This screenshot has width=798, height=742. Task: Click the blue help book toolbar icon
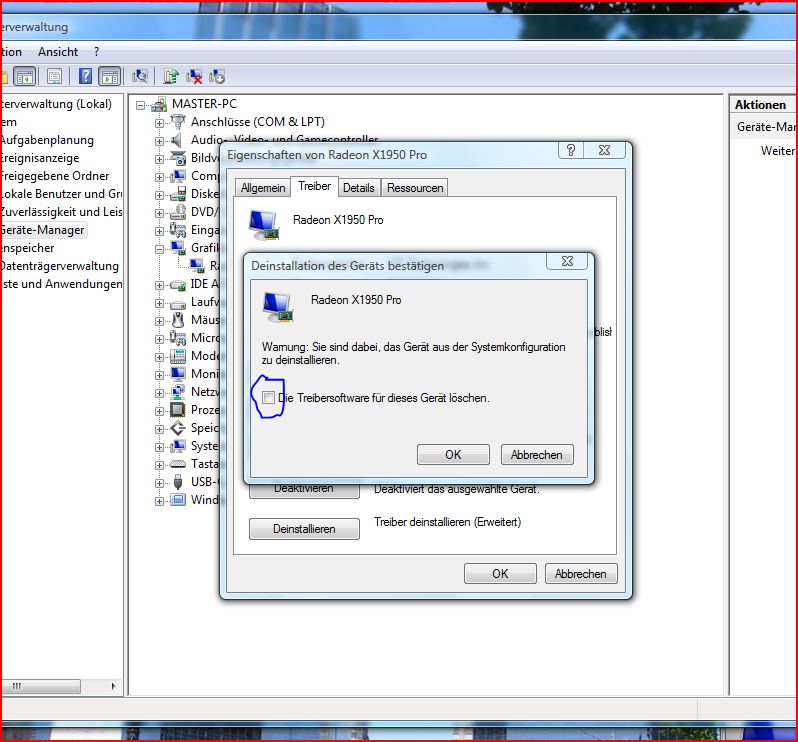click(86, 76)
